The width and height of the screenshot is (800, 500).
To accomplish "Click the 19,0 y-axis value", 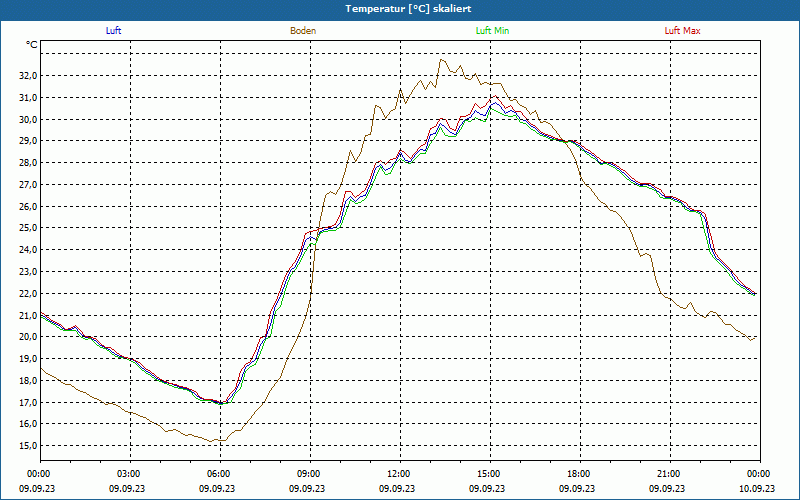I will [x=27, y=359].
